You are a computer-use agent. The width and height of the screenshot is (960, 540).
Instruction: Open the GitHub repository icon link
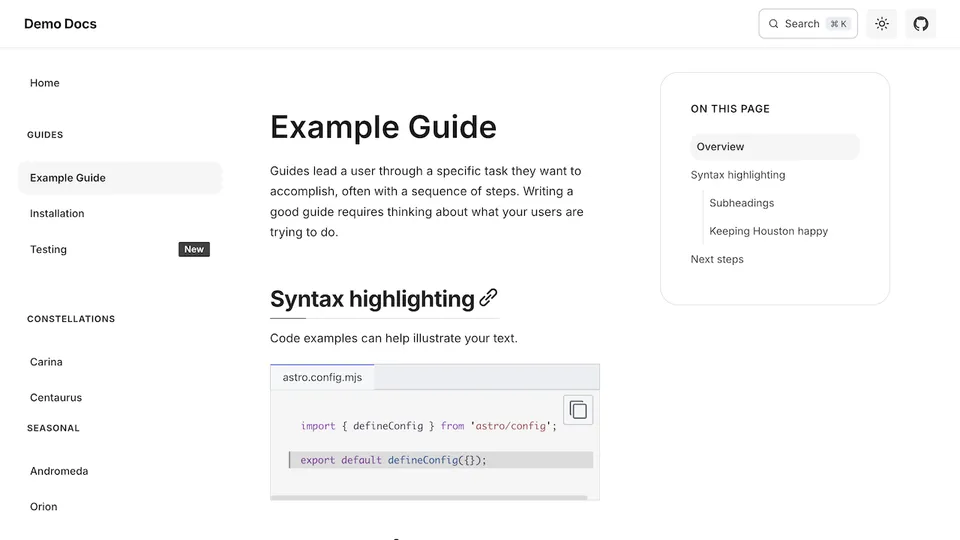tap(921, 24)
